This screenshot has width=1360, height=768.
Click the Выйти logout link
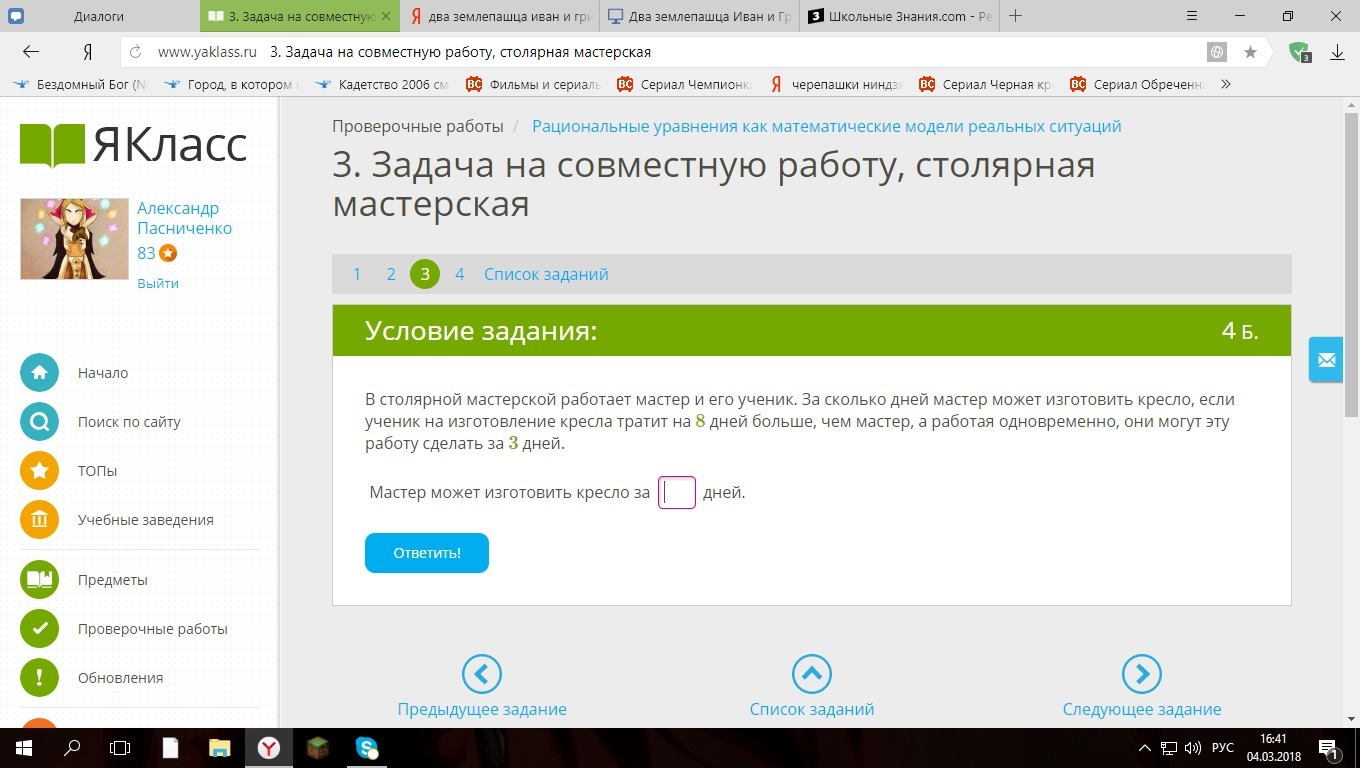(158, 283)
